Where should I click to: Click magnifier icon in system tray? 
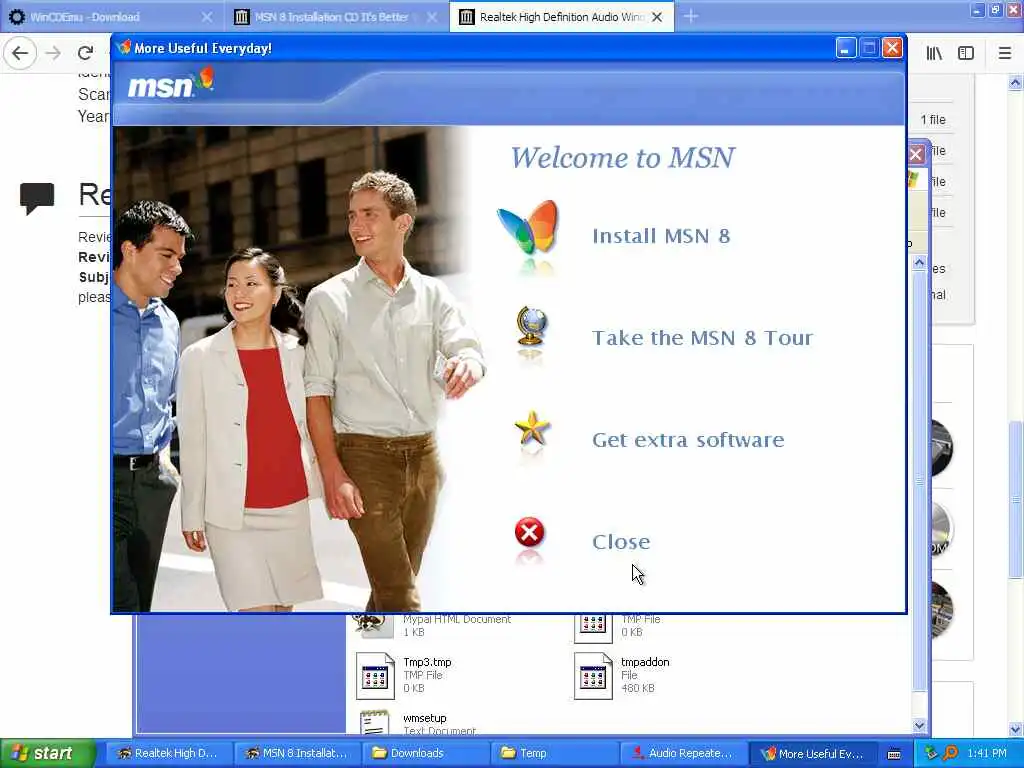click(x=950, y=753)
